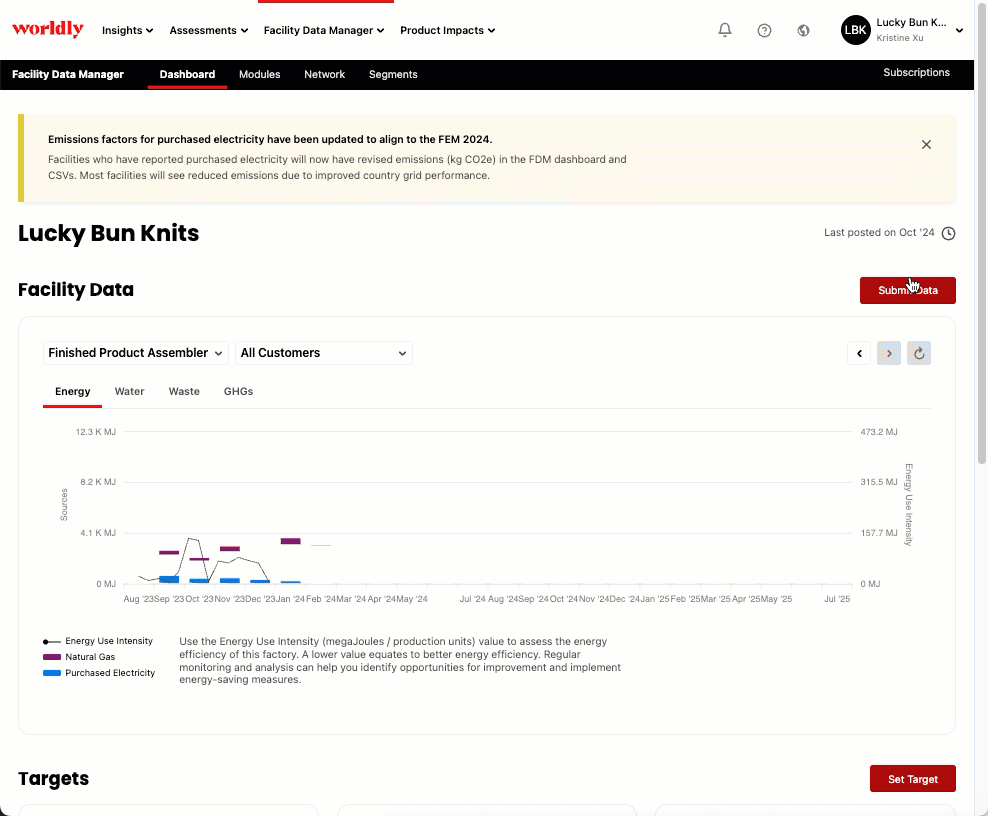Click the globe language icon
988x816 pixels.
click(x=803, y=30)
